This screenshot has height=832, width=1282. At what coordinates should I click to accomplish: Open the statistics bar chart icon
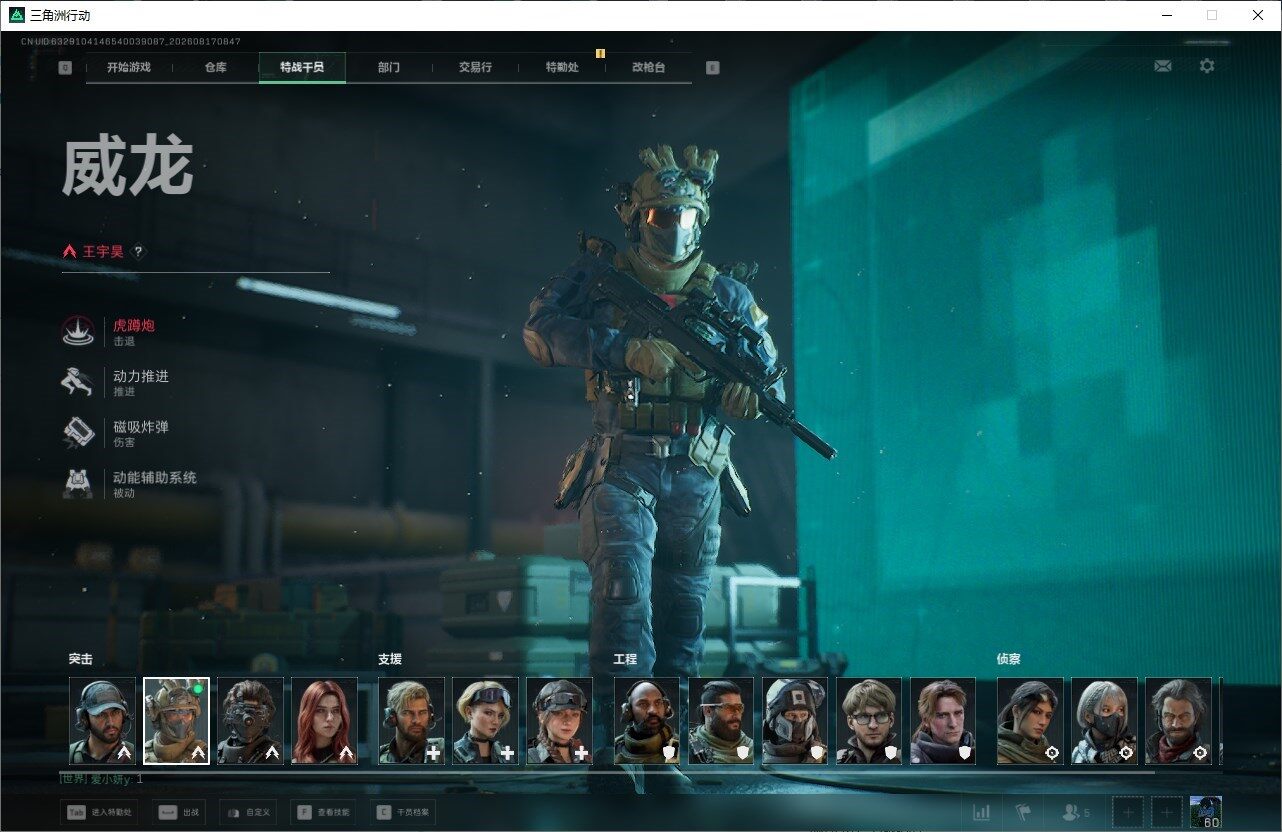982,812
